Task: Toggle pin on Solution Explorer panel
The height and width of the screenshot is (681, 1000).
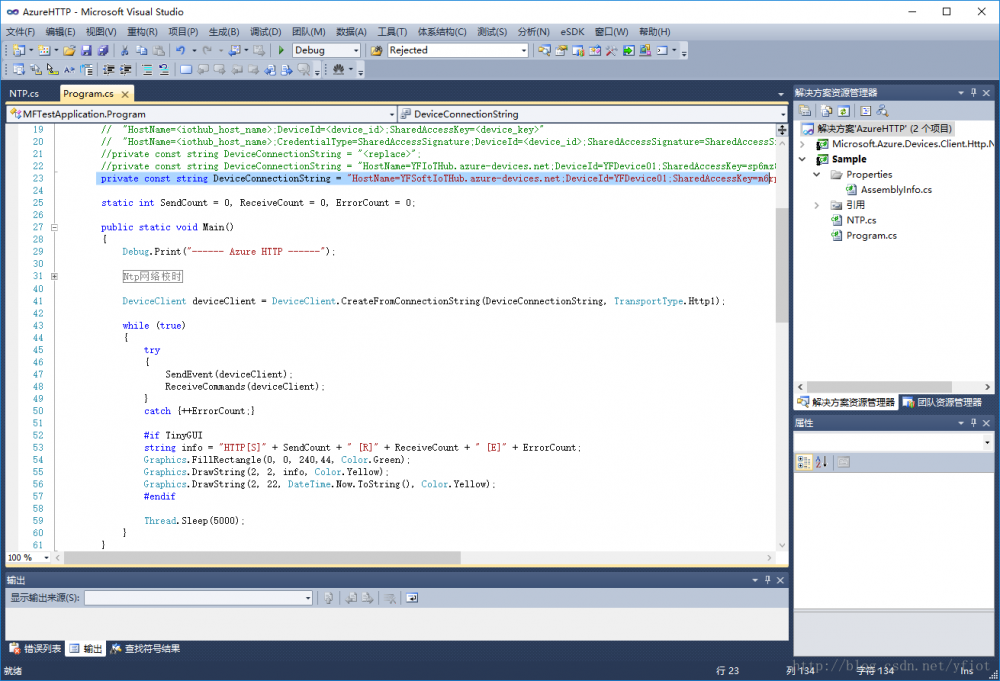Action: click(971, 93)
